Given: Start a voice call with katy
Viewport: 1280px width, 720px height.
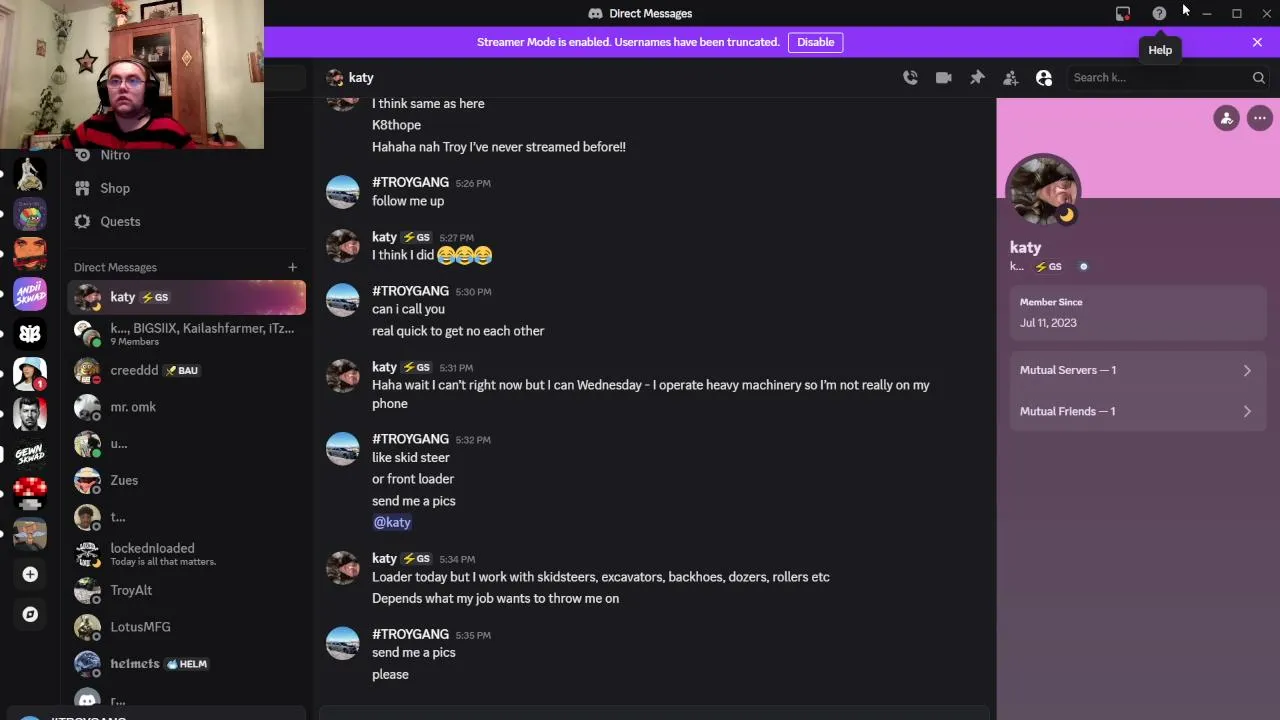Looking at the screenshot, I should point(910,78).
